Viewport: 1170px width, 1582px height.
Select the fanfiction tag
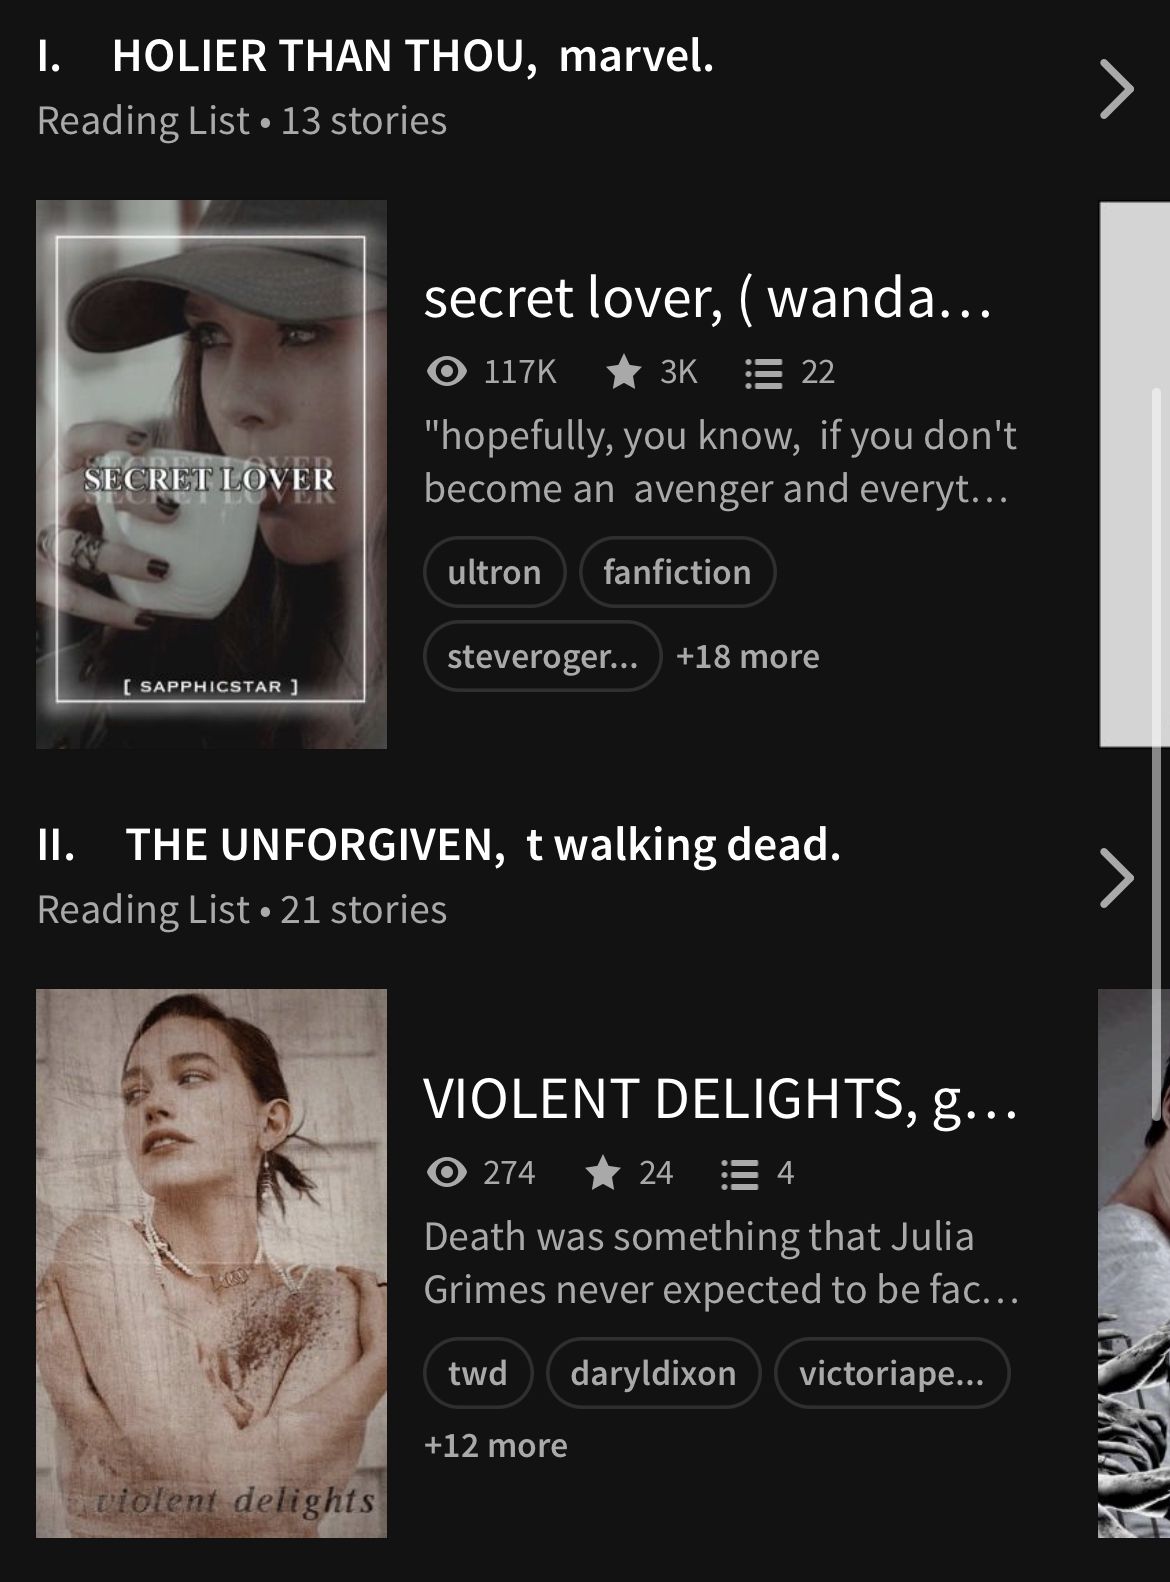click(677, 572)
